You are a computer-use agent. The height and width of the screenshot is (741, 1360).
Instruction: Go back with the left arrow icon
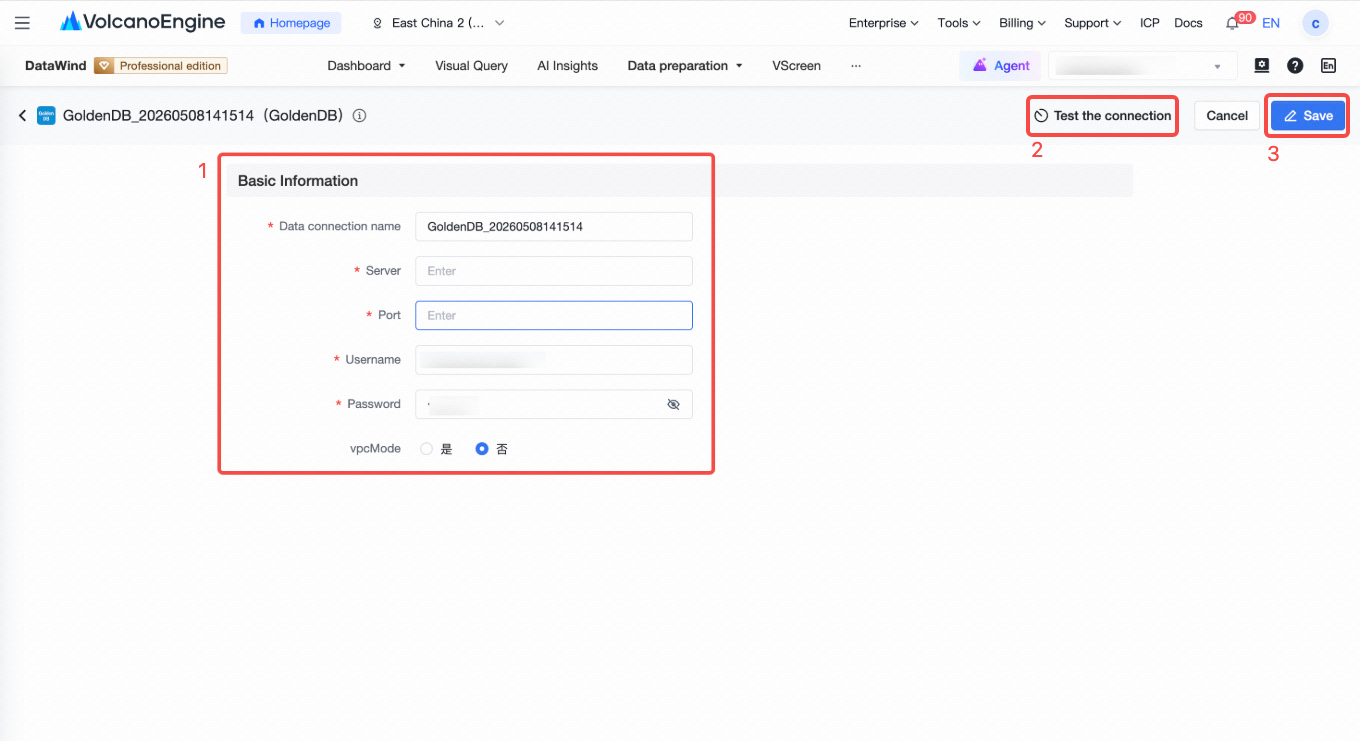click(22, 116)
